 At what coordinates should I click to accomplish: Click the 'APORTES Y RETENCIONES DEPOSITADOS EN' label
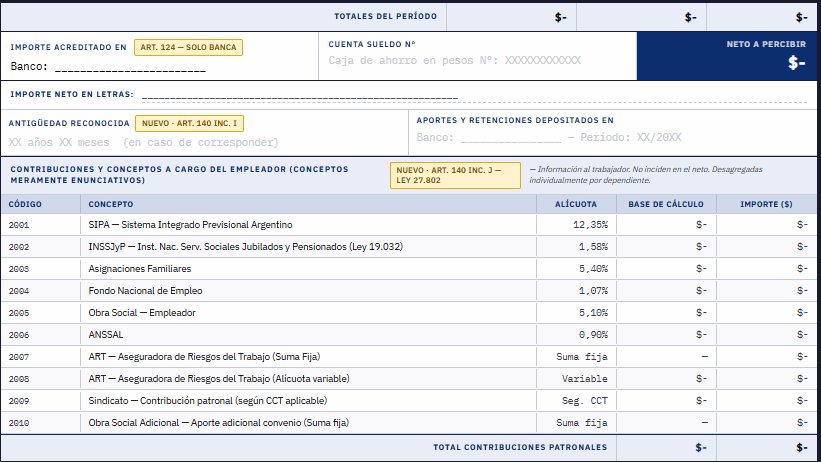(x=515, y=120)
